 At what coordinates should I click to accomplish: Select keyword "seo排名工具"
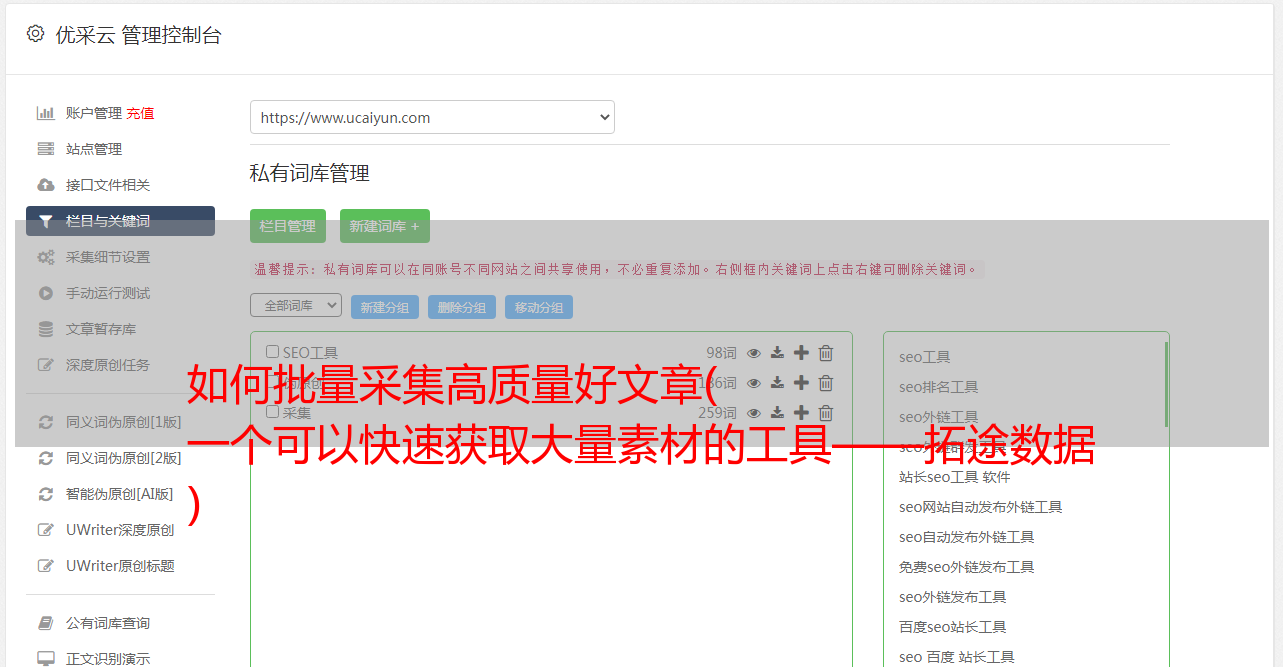938,387
